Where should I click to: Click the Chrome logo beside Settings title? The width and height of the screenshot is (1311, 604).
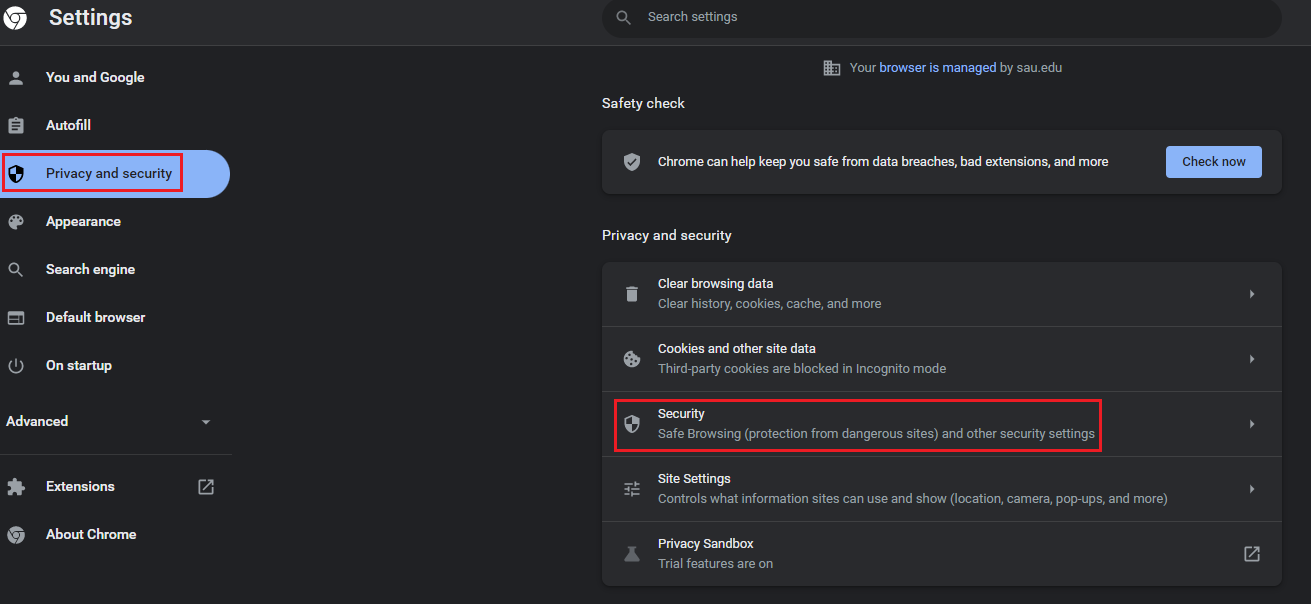pyautogui.click(x=15, y=18)
